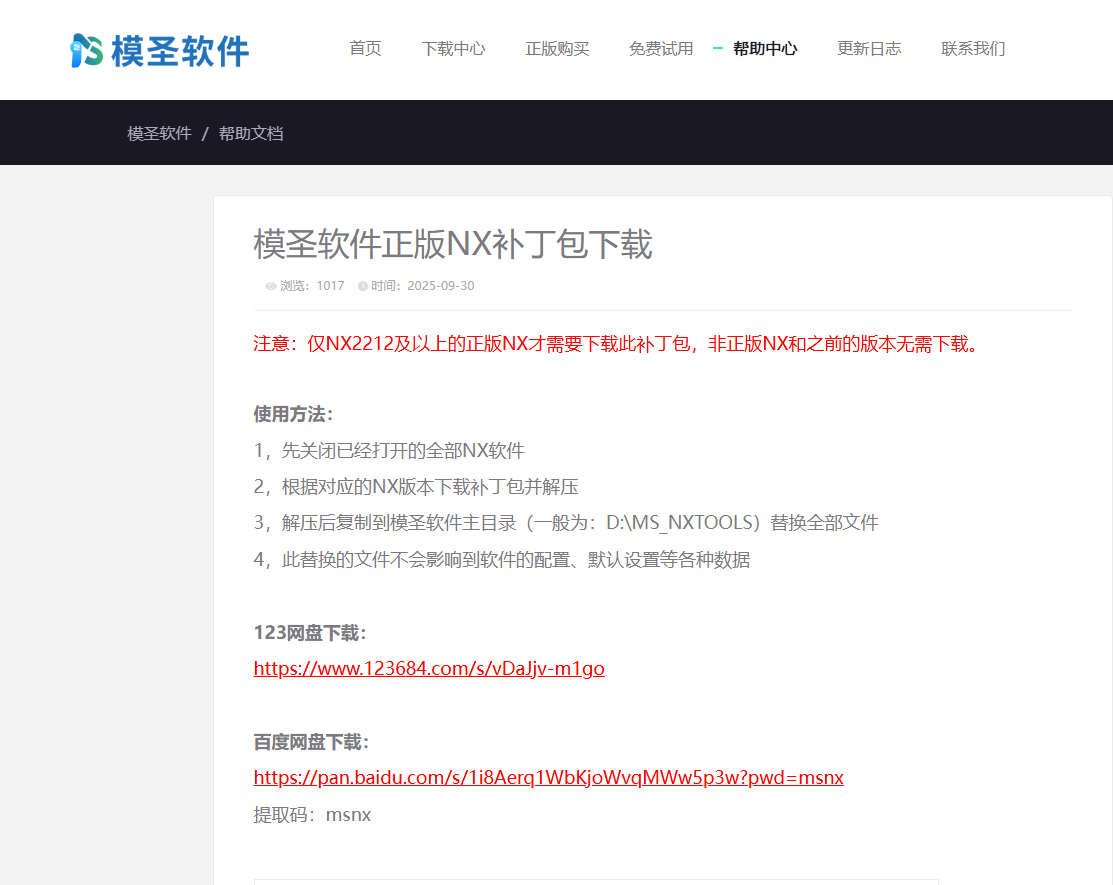Viewport: 1113px width, 885px height.
Task: Click 帮助文档 breadcrumb link
Action: (251, 133)
